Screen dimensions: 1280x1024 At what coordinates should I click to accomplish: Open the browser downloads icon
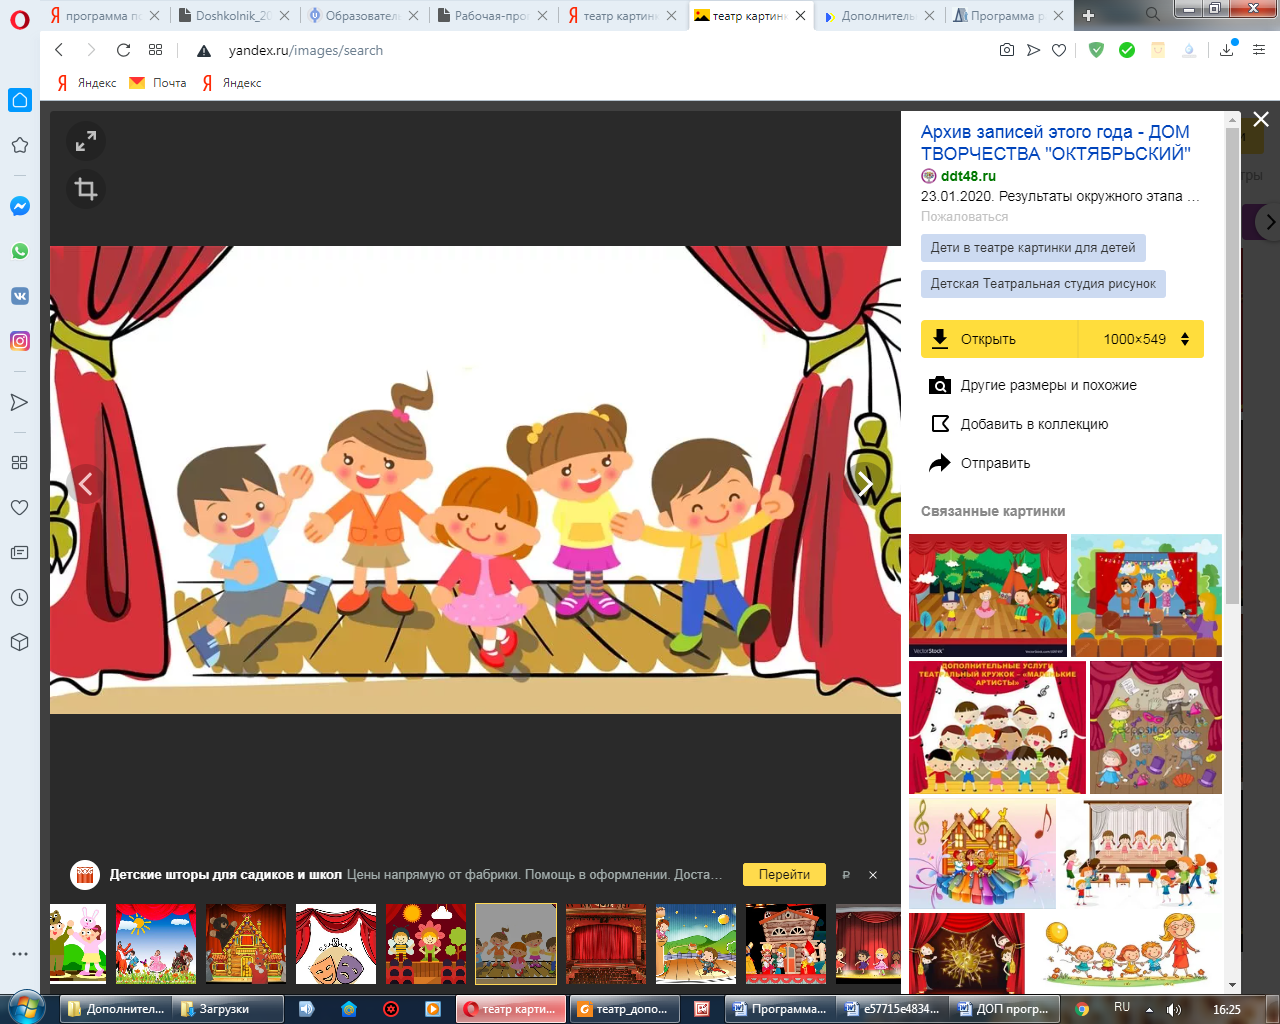tap(1227, 50)
